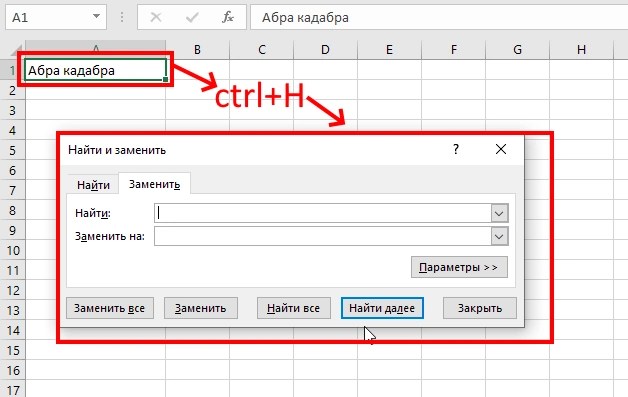Click the formula bar showing Абра кадабра
The image size is (628, 397).
coord(439,18)
